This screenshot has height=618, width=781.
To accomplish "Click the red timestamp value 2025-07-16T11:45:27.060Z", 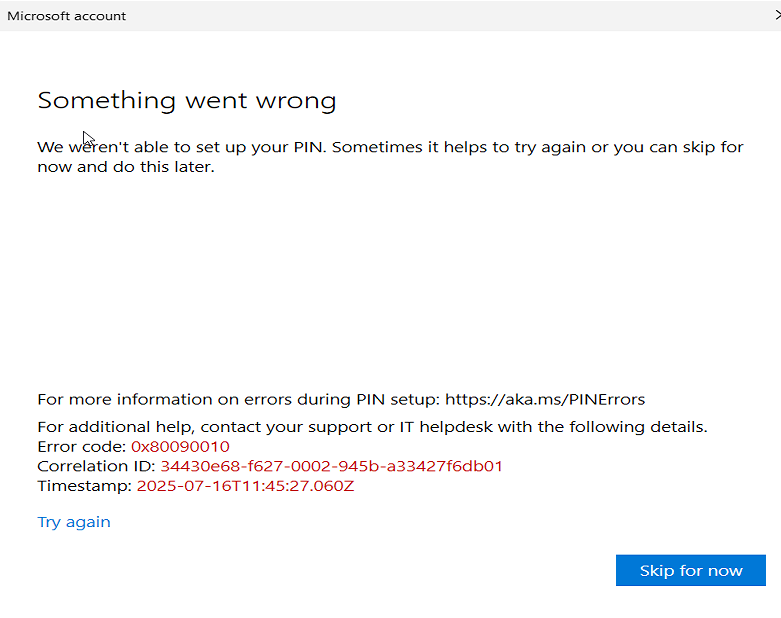I will coord(245,487).
